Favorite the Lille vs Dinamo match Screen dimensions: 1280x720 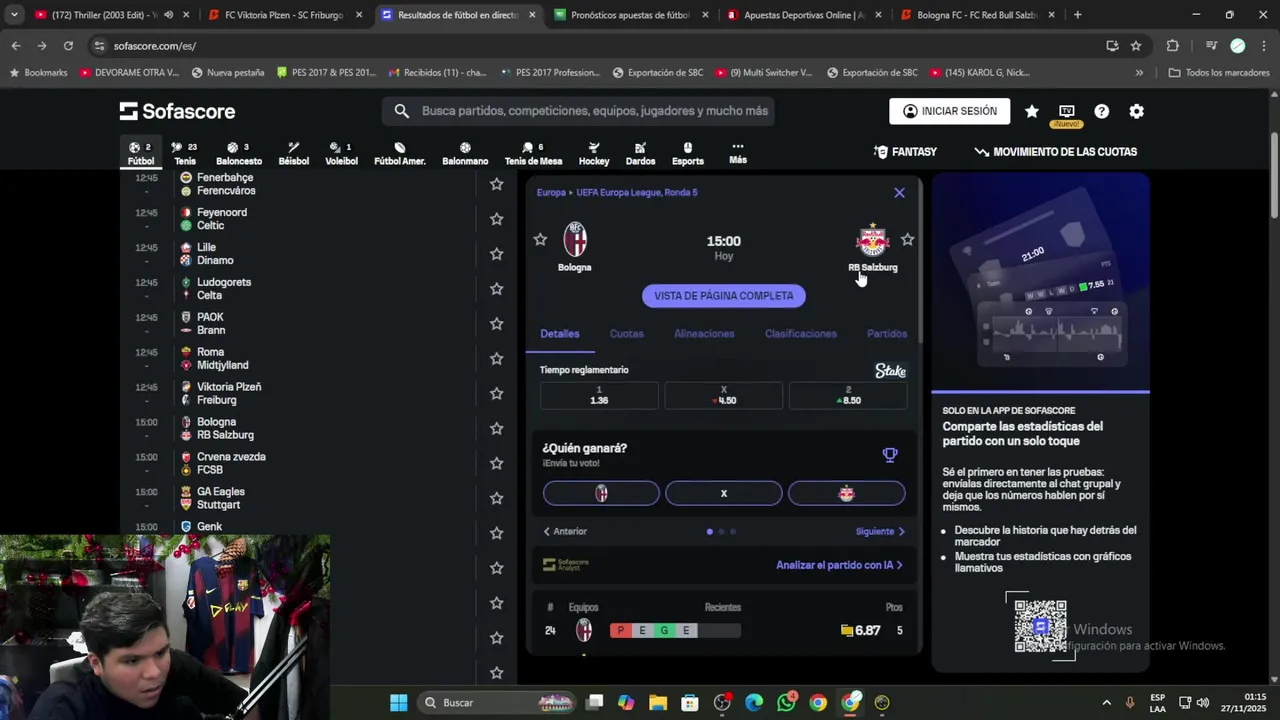coord(496,254)
